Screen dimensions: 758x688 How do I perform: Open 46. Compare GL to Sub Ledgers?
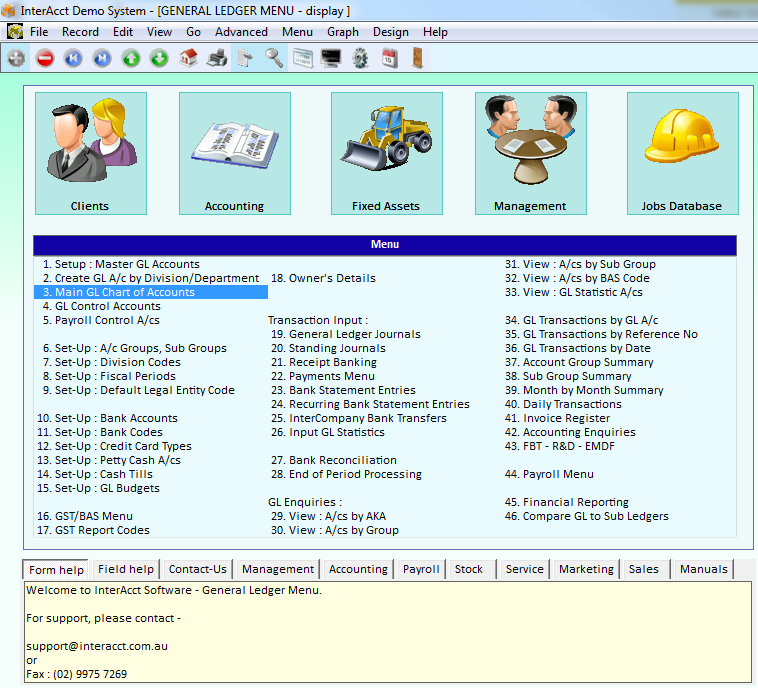point(586,516)
